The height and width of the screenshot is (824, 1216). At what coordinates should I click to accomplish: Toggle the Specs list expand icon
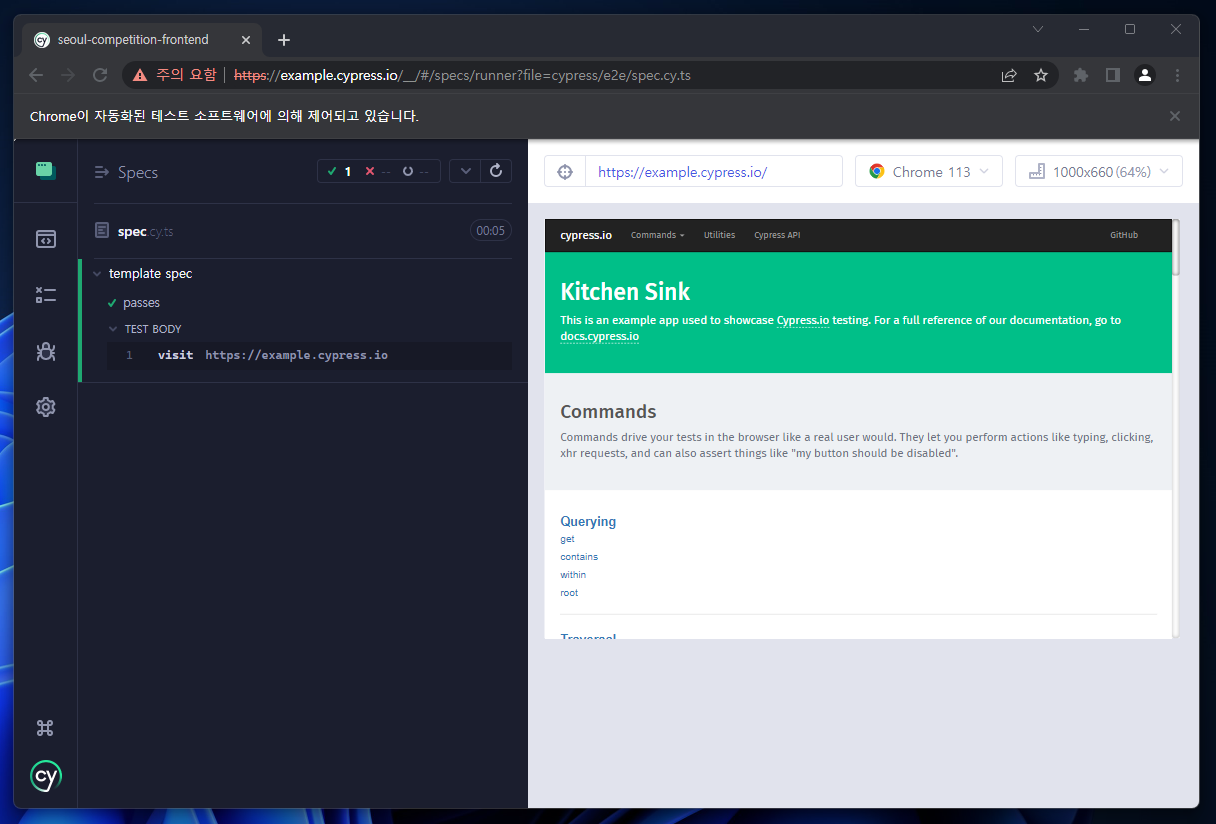[101, 172]
